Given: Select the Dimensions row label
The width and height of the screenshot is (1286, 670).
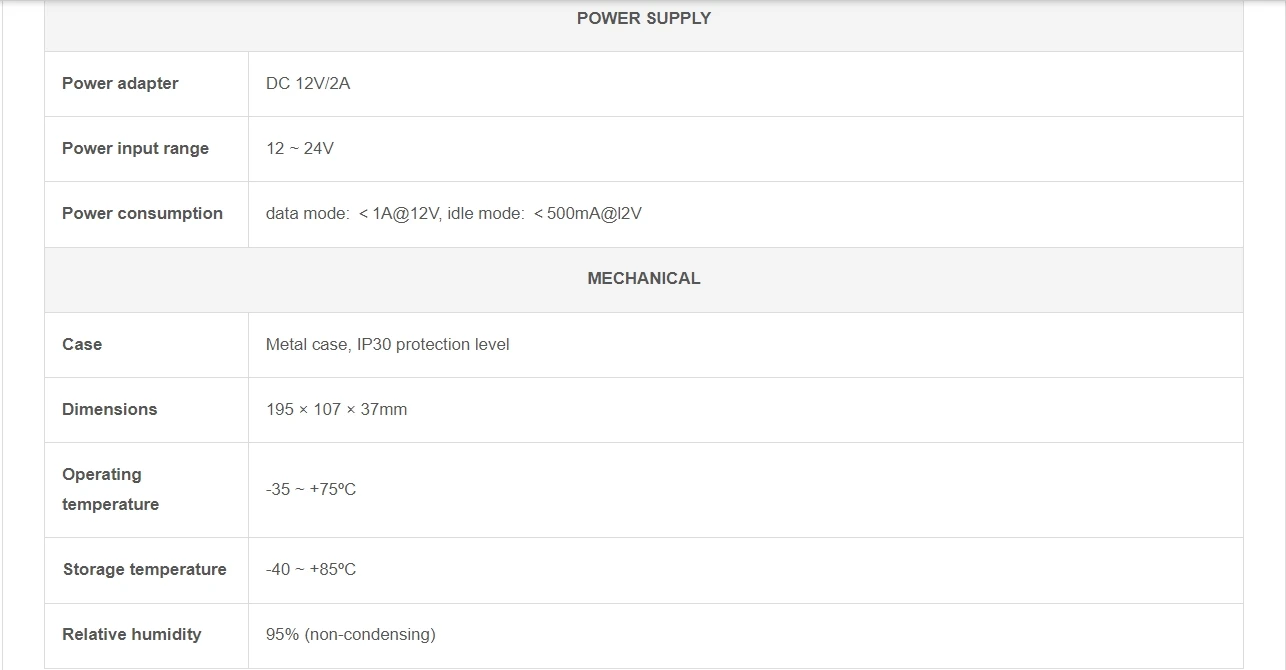Looking at the screenshot, I should click(x=109, y=409).
